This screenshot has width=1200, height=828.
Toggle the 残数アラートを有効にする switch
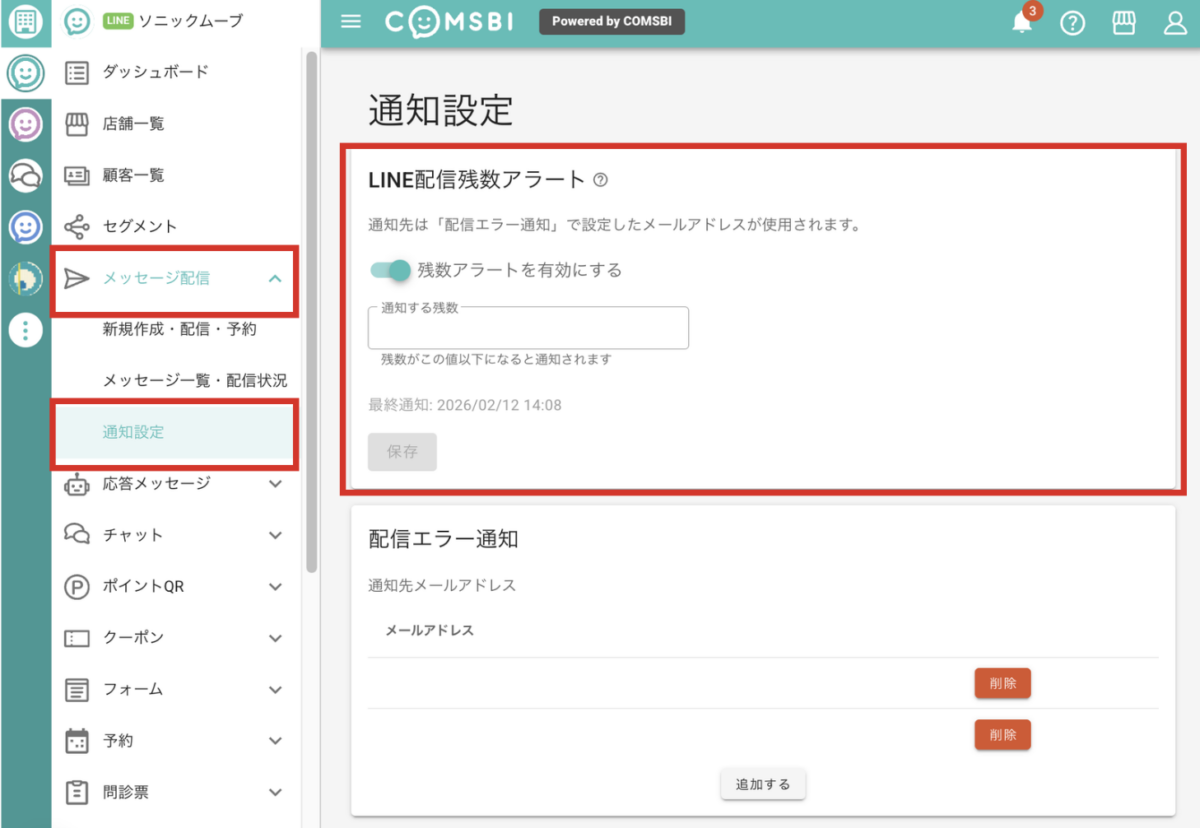tap(390, 270)
